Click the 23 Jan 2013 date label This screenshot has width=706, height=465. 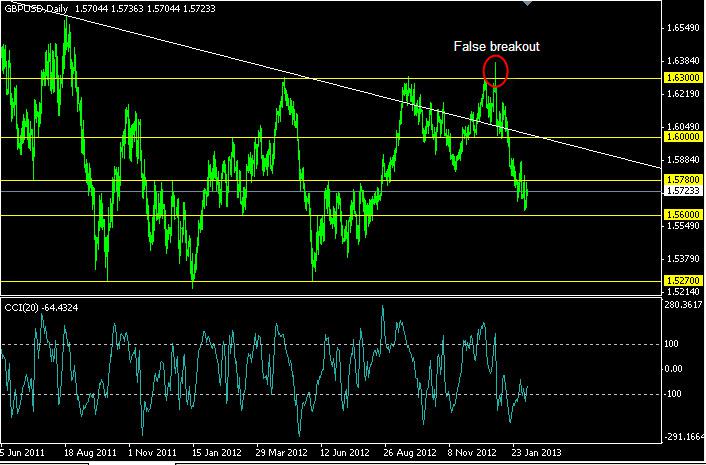coord(538,452)
